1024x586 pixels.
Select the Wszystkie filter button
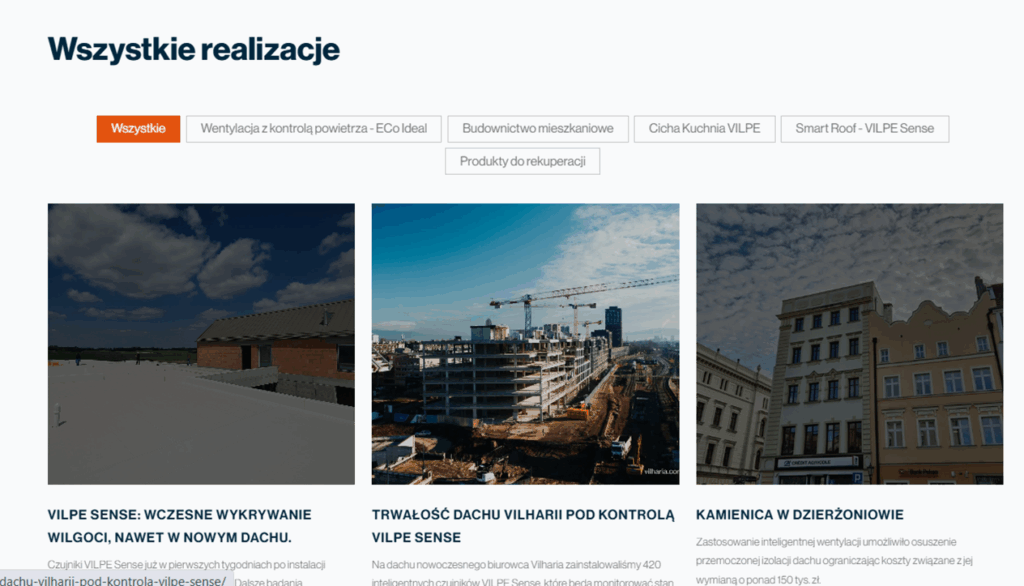[x=138, y=129]
